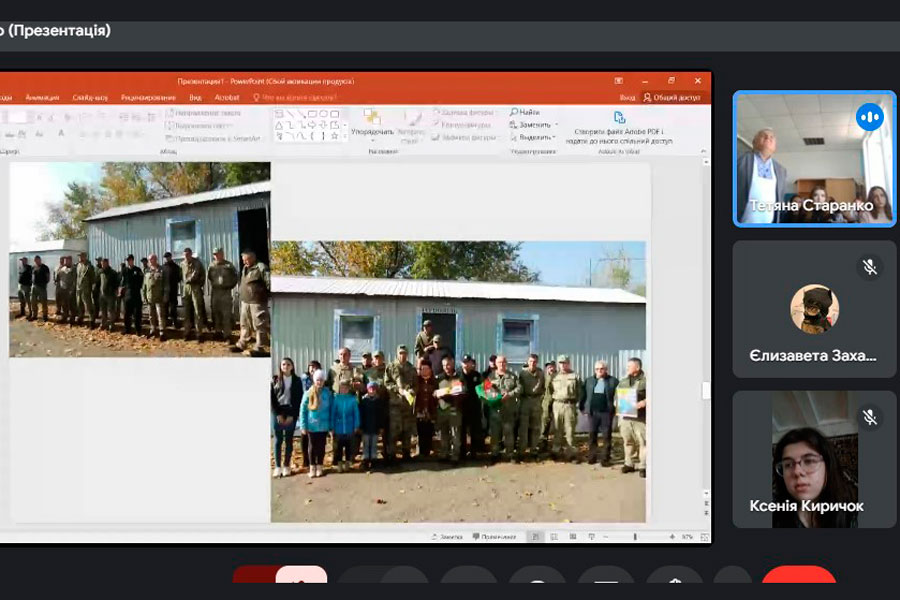Switch to the Acrobat tab
900x600 pixels.
227,98
